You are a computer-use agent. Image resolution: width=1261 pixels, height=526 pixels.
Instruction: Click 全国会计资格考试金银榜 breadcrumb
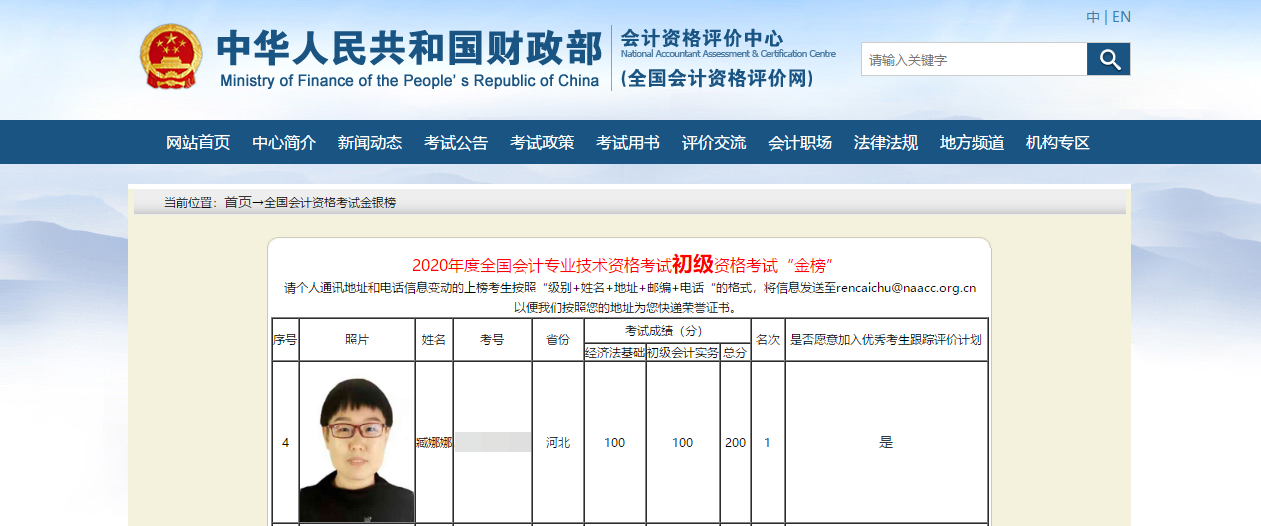click(330, 202)
